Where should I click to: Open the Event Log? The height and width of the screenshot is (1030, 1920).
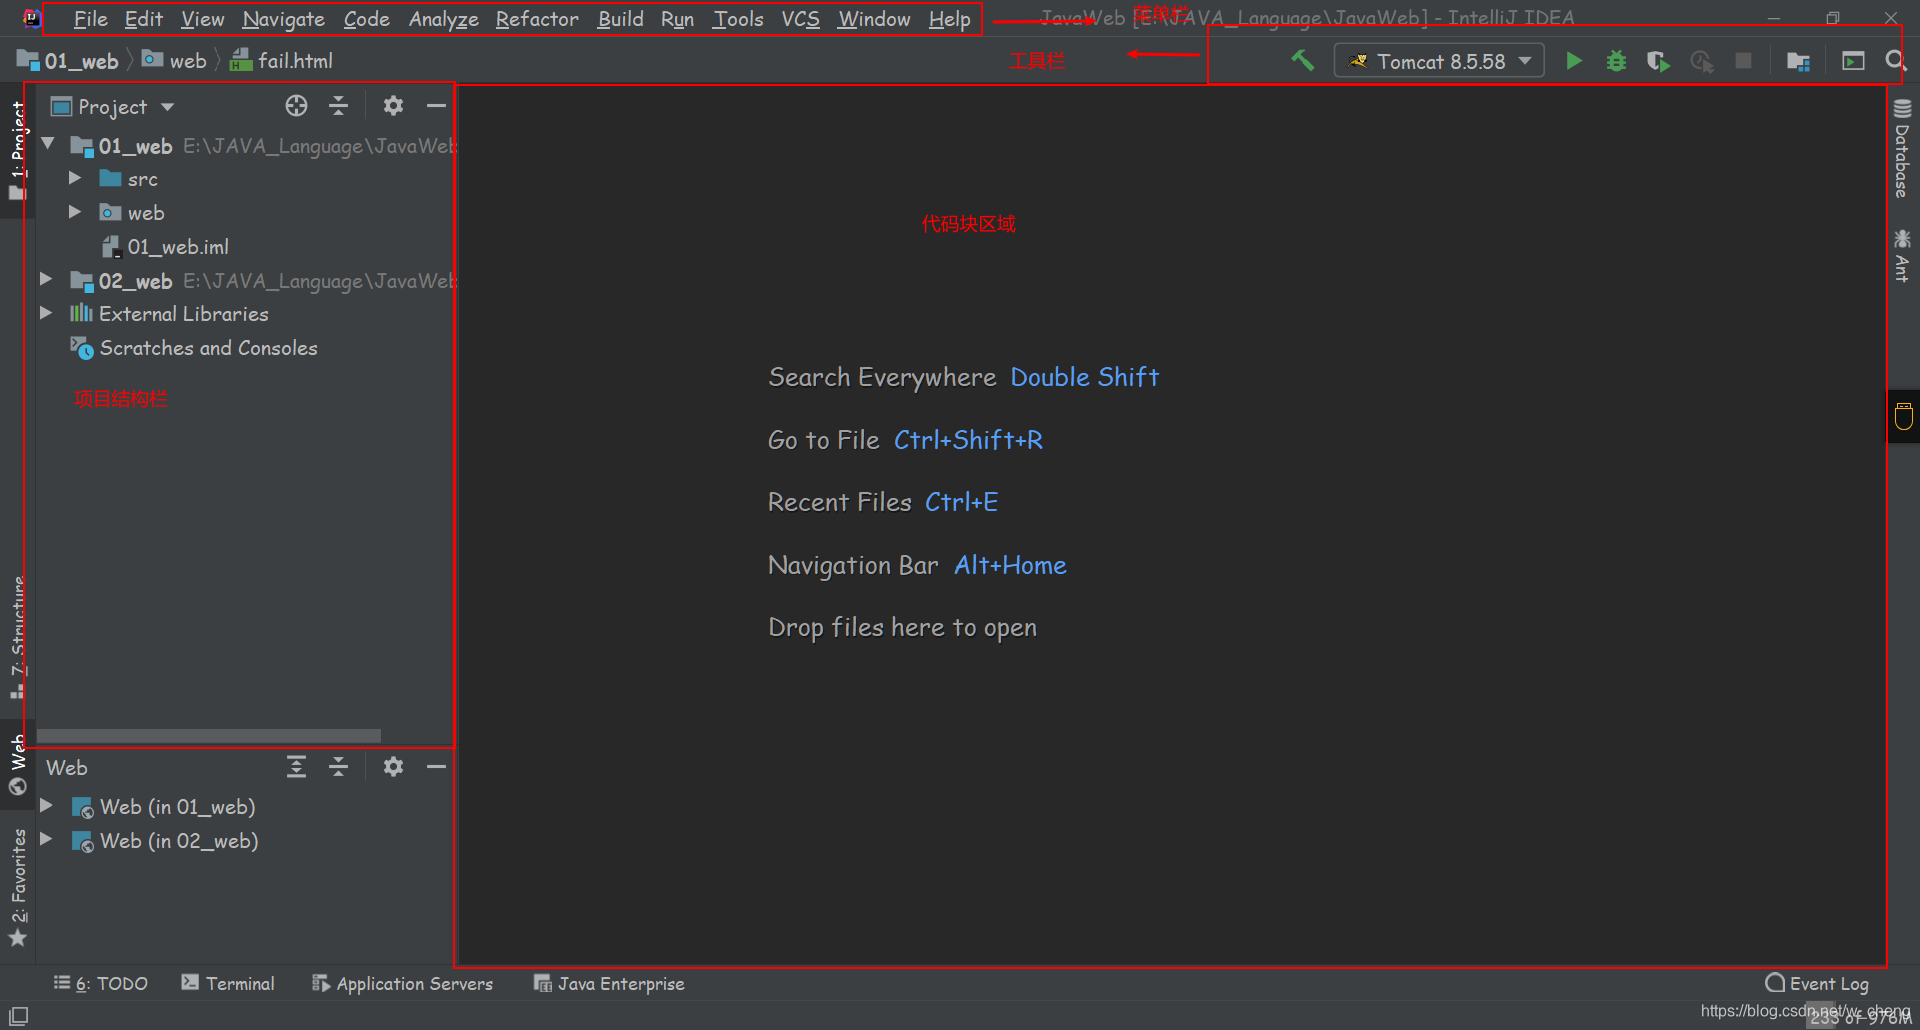[1817, 984]
